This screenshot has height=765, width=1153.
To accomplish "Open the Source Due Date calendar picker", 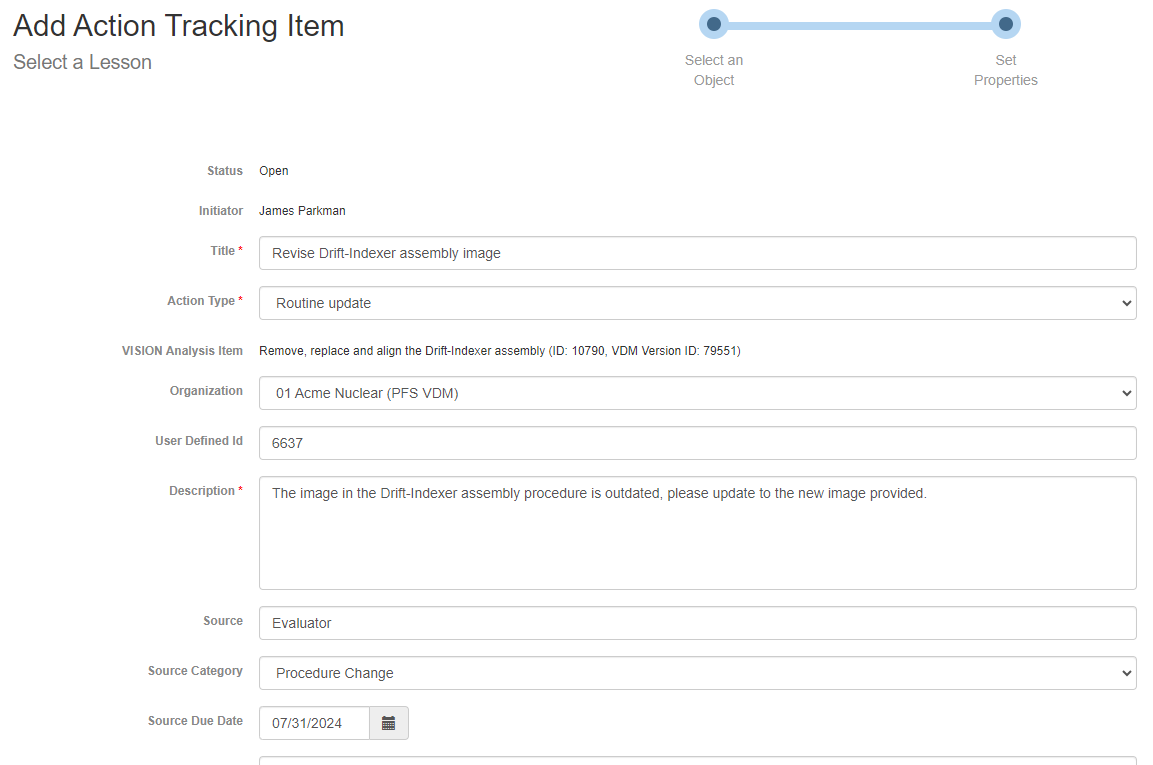I will coord(388,723).
